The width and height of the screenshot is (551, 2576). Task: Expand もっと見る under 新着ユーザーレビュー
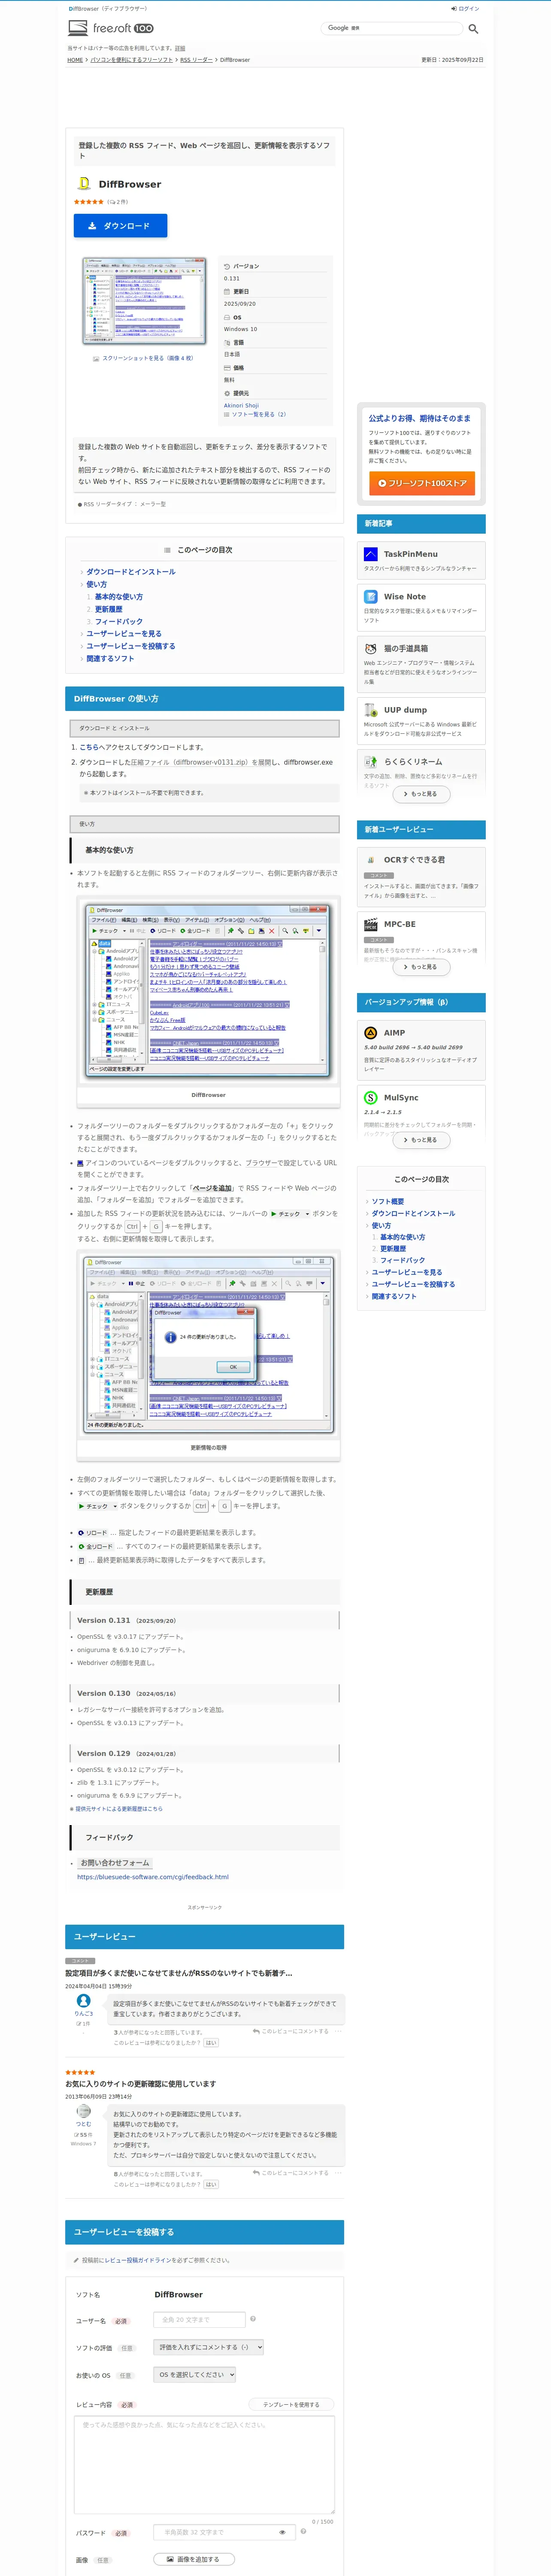point(421,967)
